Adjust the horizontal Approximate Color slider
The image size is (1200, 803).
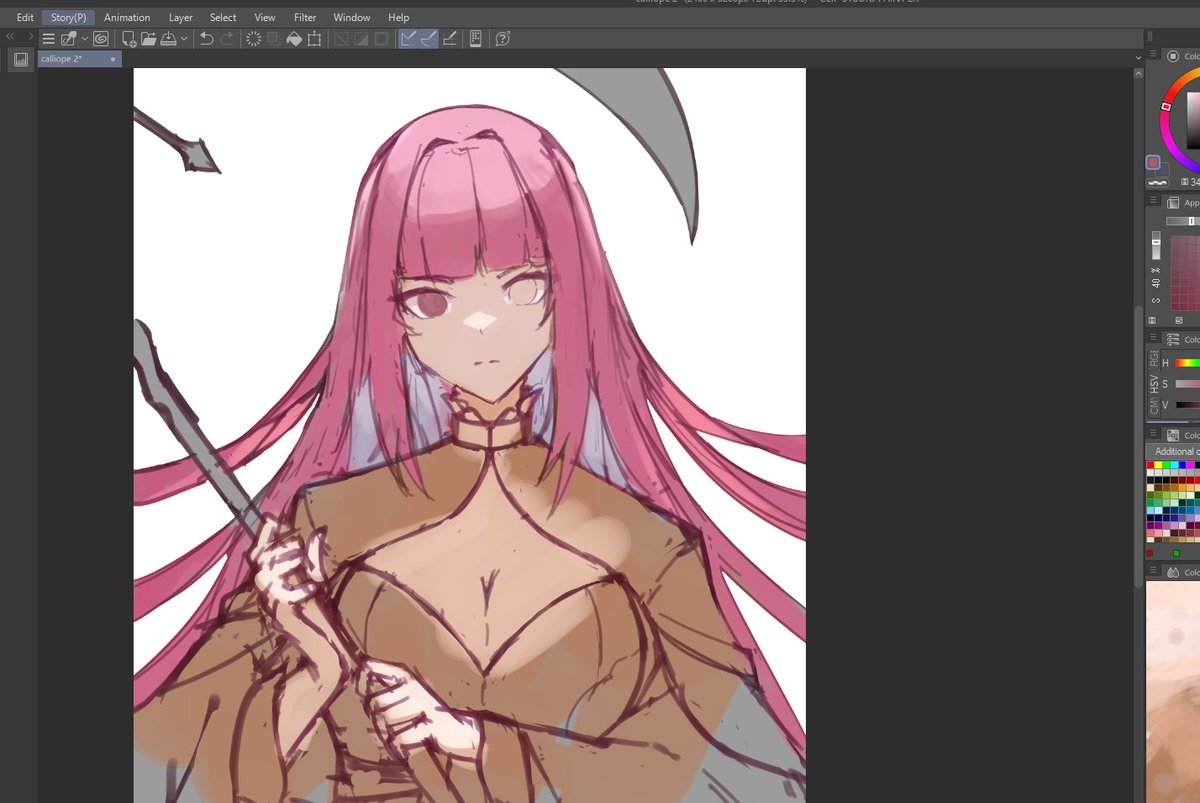click(1183, 221)
